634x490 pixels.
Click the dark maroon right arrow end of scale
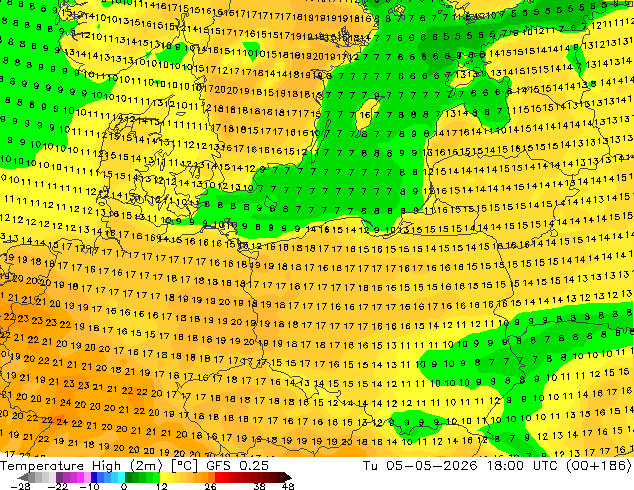pos(287,477)
